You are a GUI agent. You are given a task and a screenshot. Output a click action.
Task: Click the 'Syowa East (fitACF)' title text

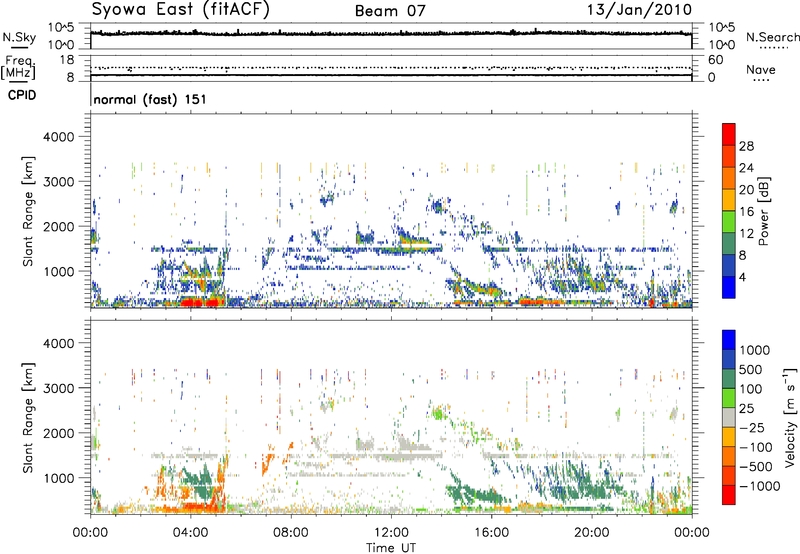click(180, 9)
